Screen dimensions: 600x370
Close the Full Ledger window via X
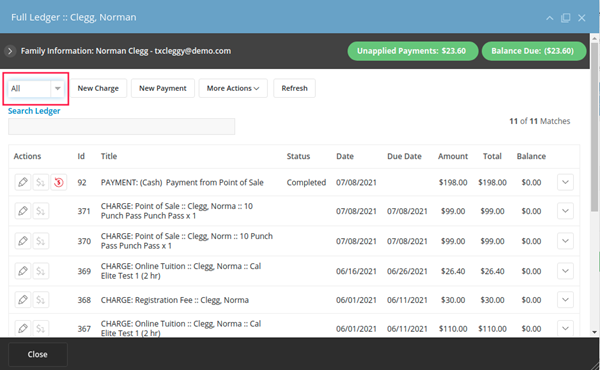click(x=582, y=18)
